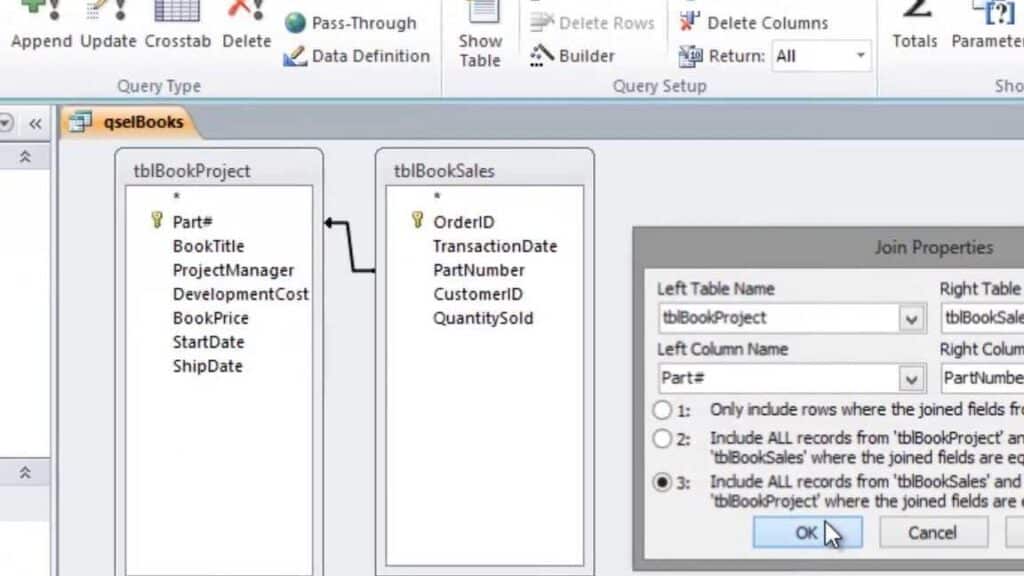Viewport: 1024px width, 576px height.
Task: Select join option 3 radio button
Action: pos(662,483)
